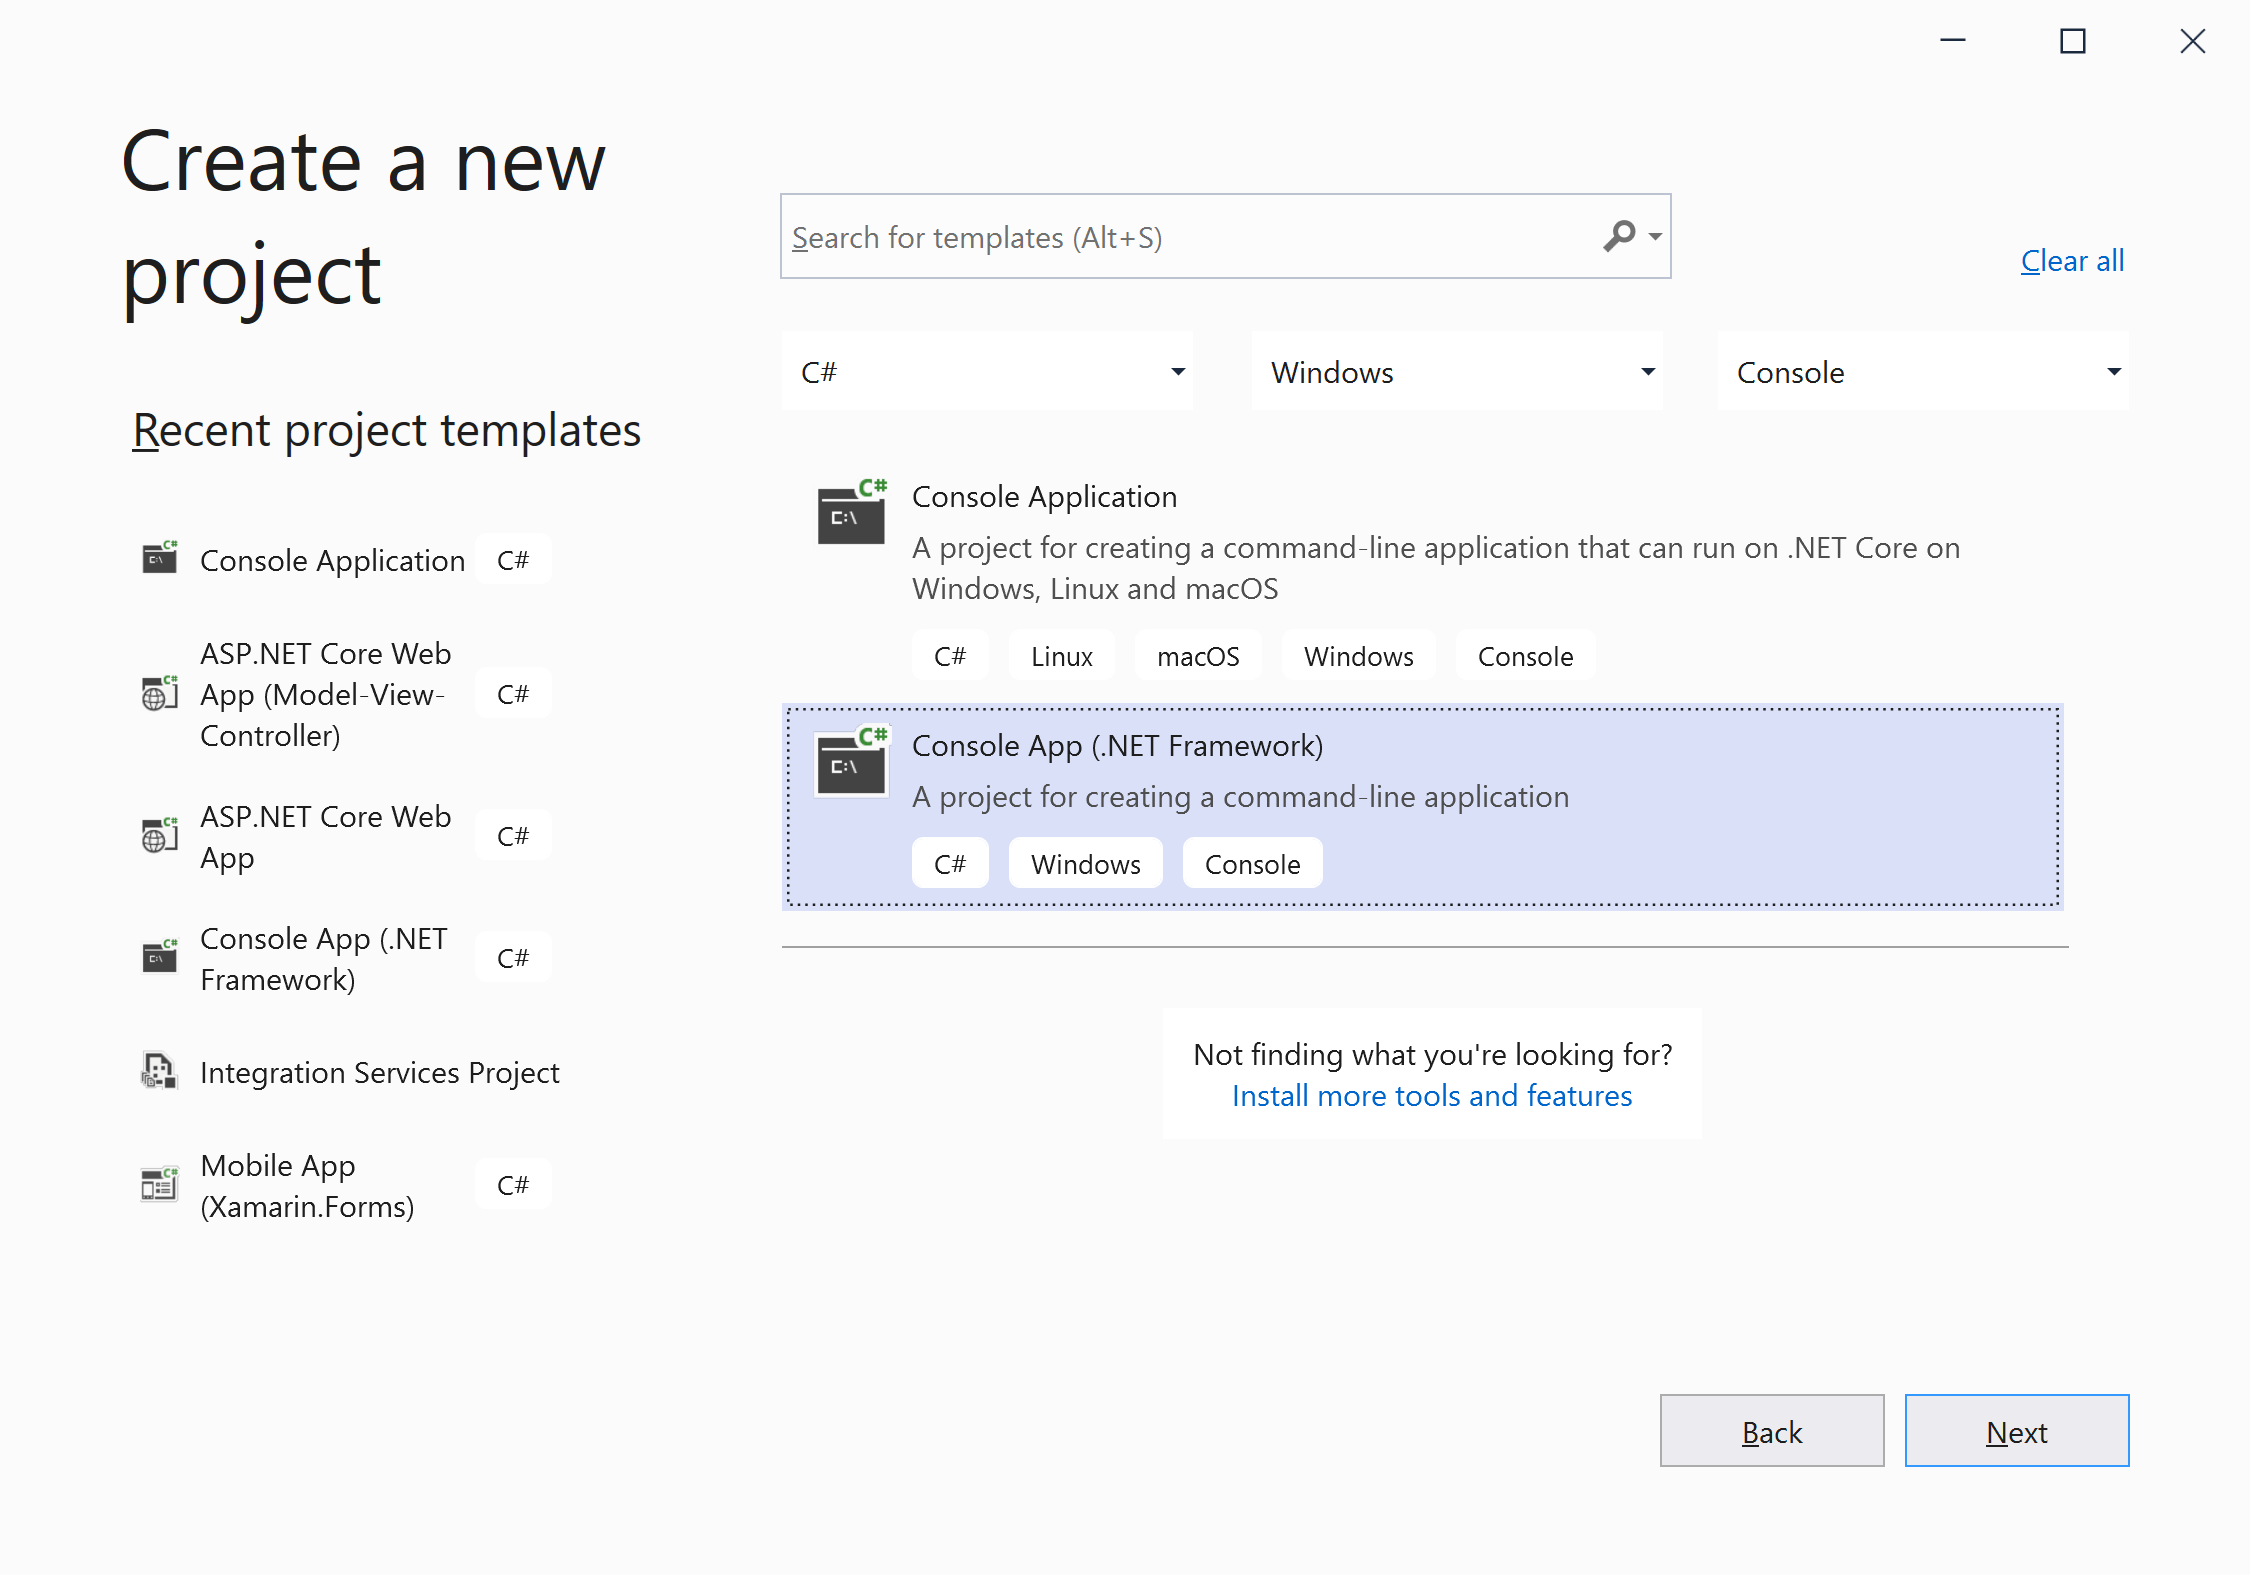Click ASP.NET Core MVC template icon

159,693
